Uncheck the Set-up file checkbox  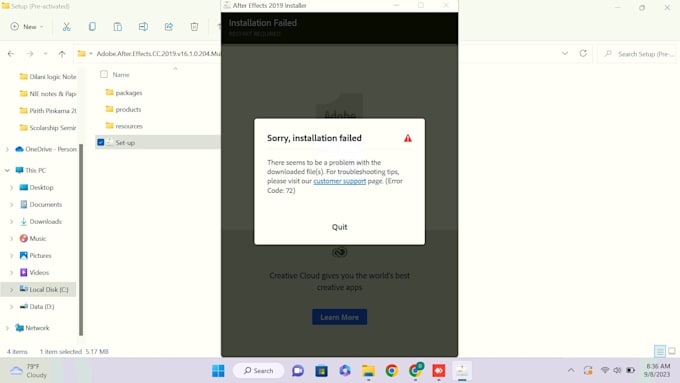(101, 142)
